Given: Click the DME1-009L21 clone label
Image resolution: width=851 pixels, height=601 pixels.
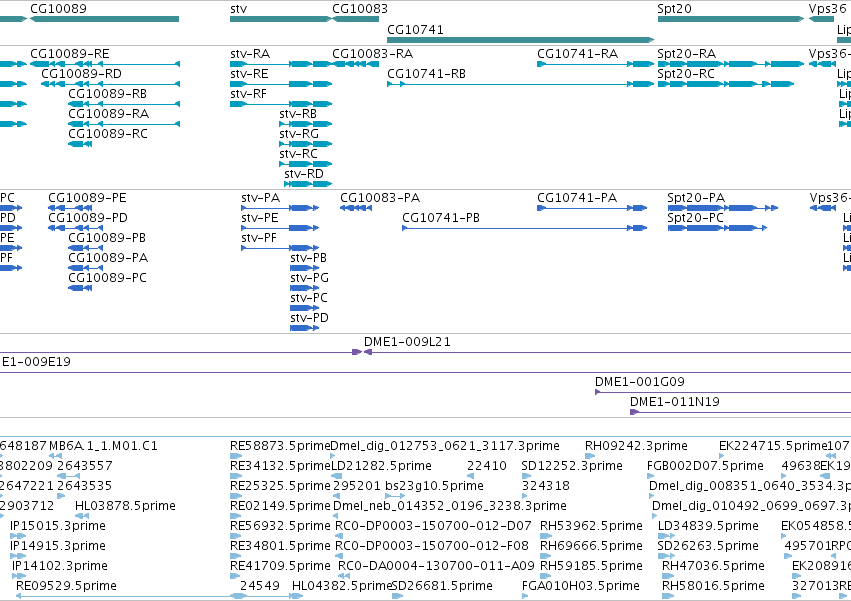Looking at the screenshot, I should click(407, 342).
